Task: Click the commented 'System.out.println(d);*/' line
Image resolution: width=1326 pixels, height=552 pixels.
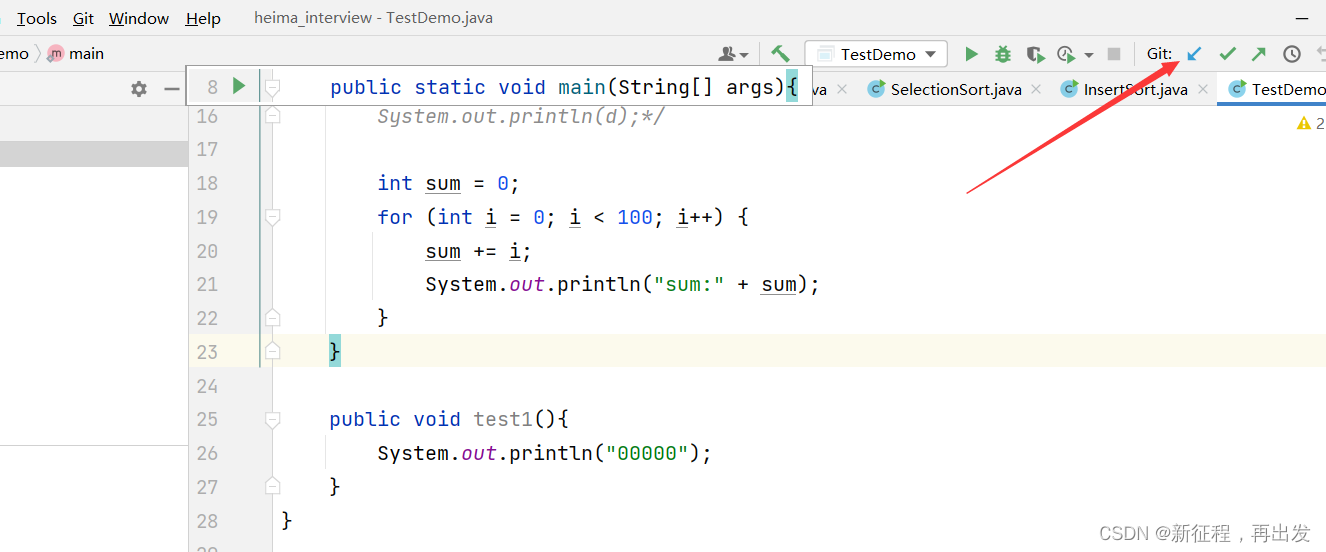Action: 521,116
